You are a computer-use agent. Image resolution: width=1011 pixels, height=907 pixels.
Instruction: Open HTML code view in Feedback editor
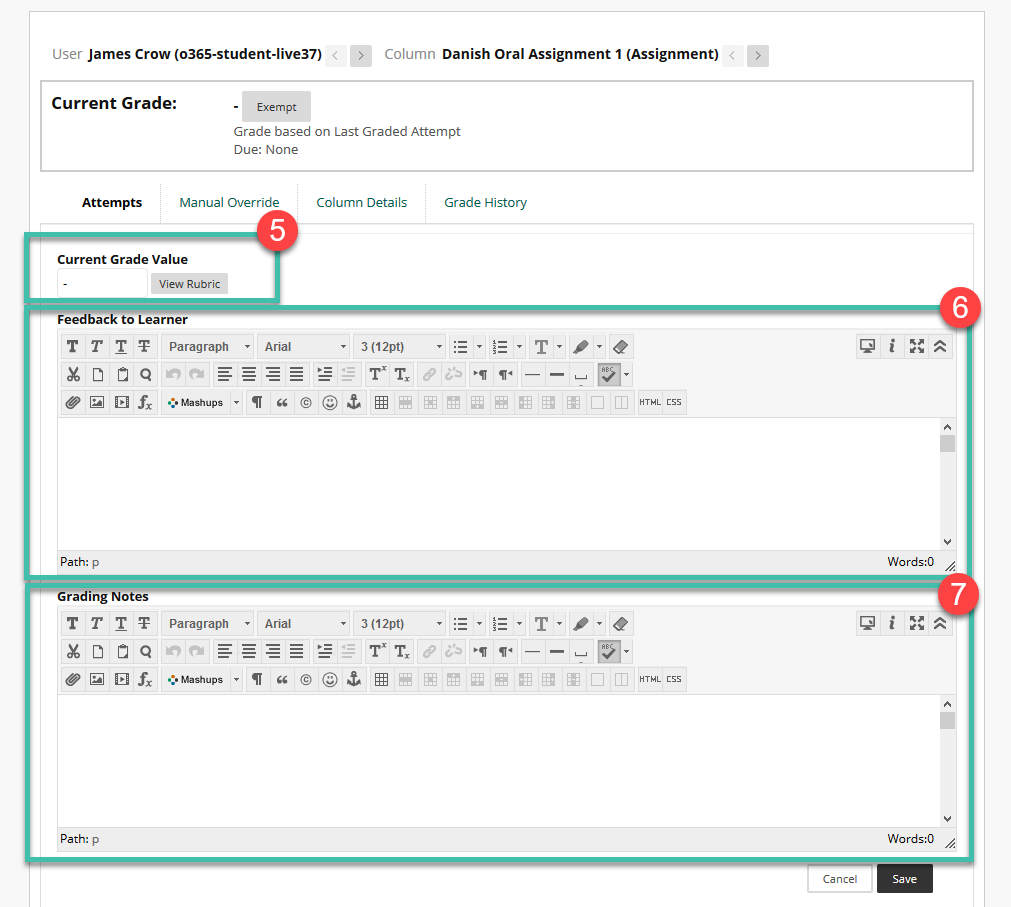click(x=649, y=402)
